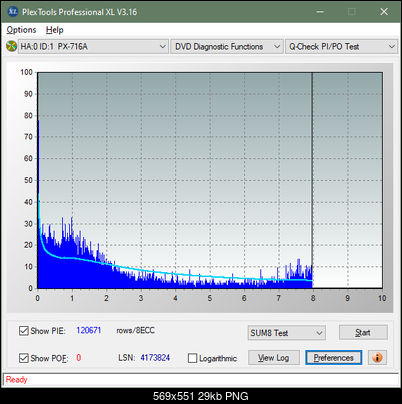Enable the Logarithmic checkbox
This screenshot has height=404, width=402.
point(193,358)
